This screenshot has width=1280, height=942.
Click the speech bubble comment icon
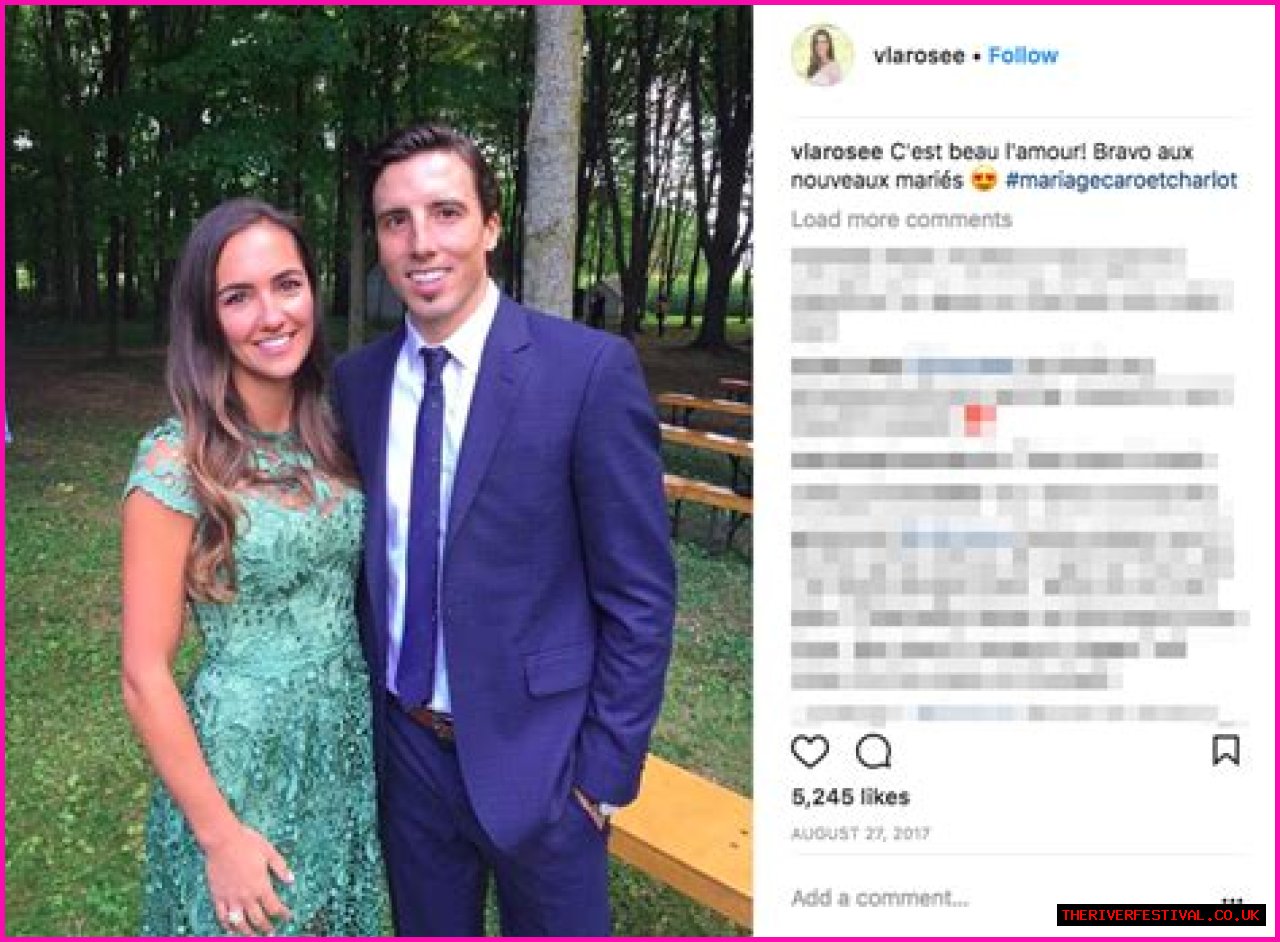tap(873, 751)
